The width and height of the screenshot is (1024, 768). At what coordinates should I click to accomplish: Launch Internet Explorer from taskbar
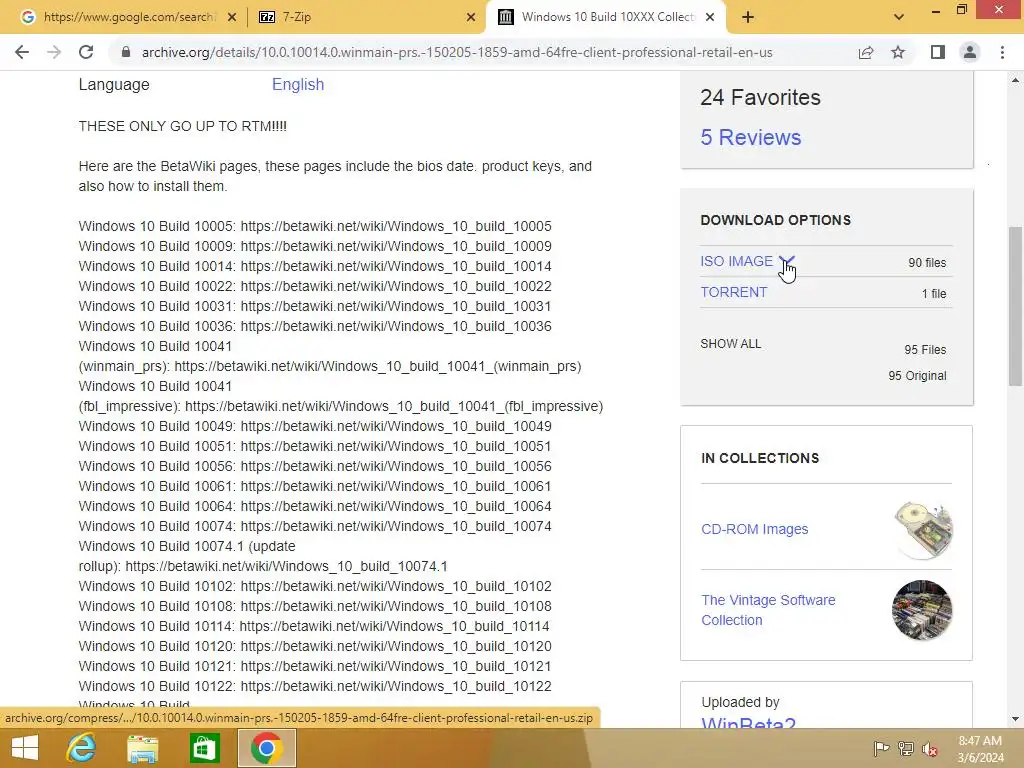81,748
